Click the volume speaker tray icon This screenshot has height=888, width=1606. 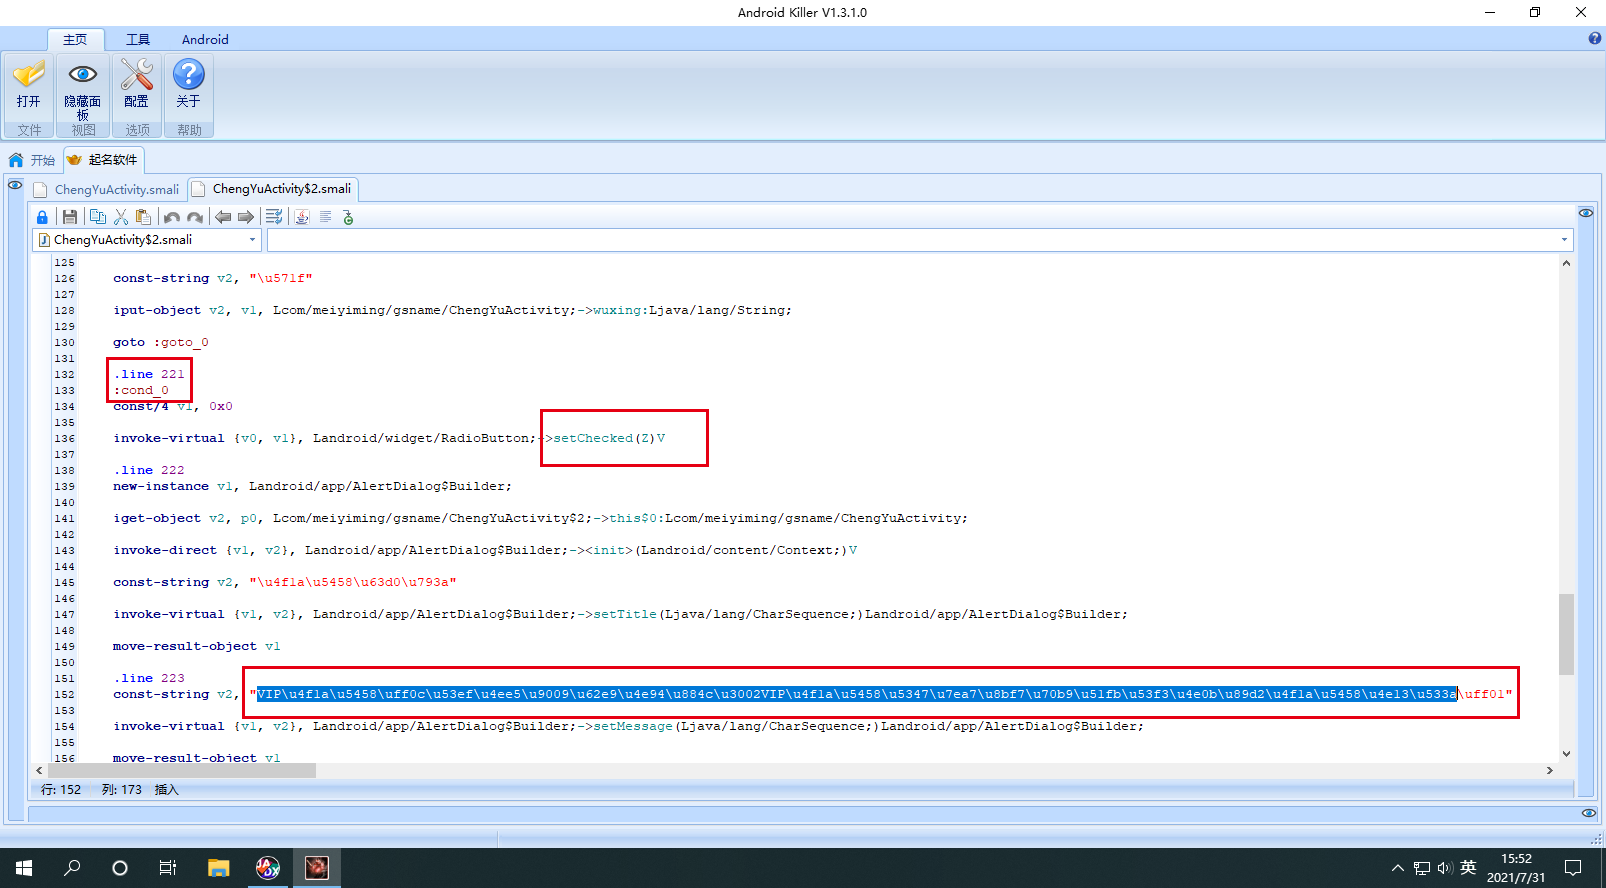[x=1445, y=868]
